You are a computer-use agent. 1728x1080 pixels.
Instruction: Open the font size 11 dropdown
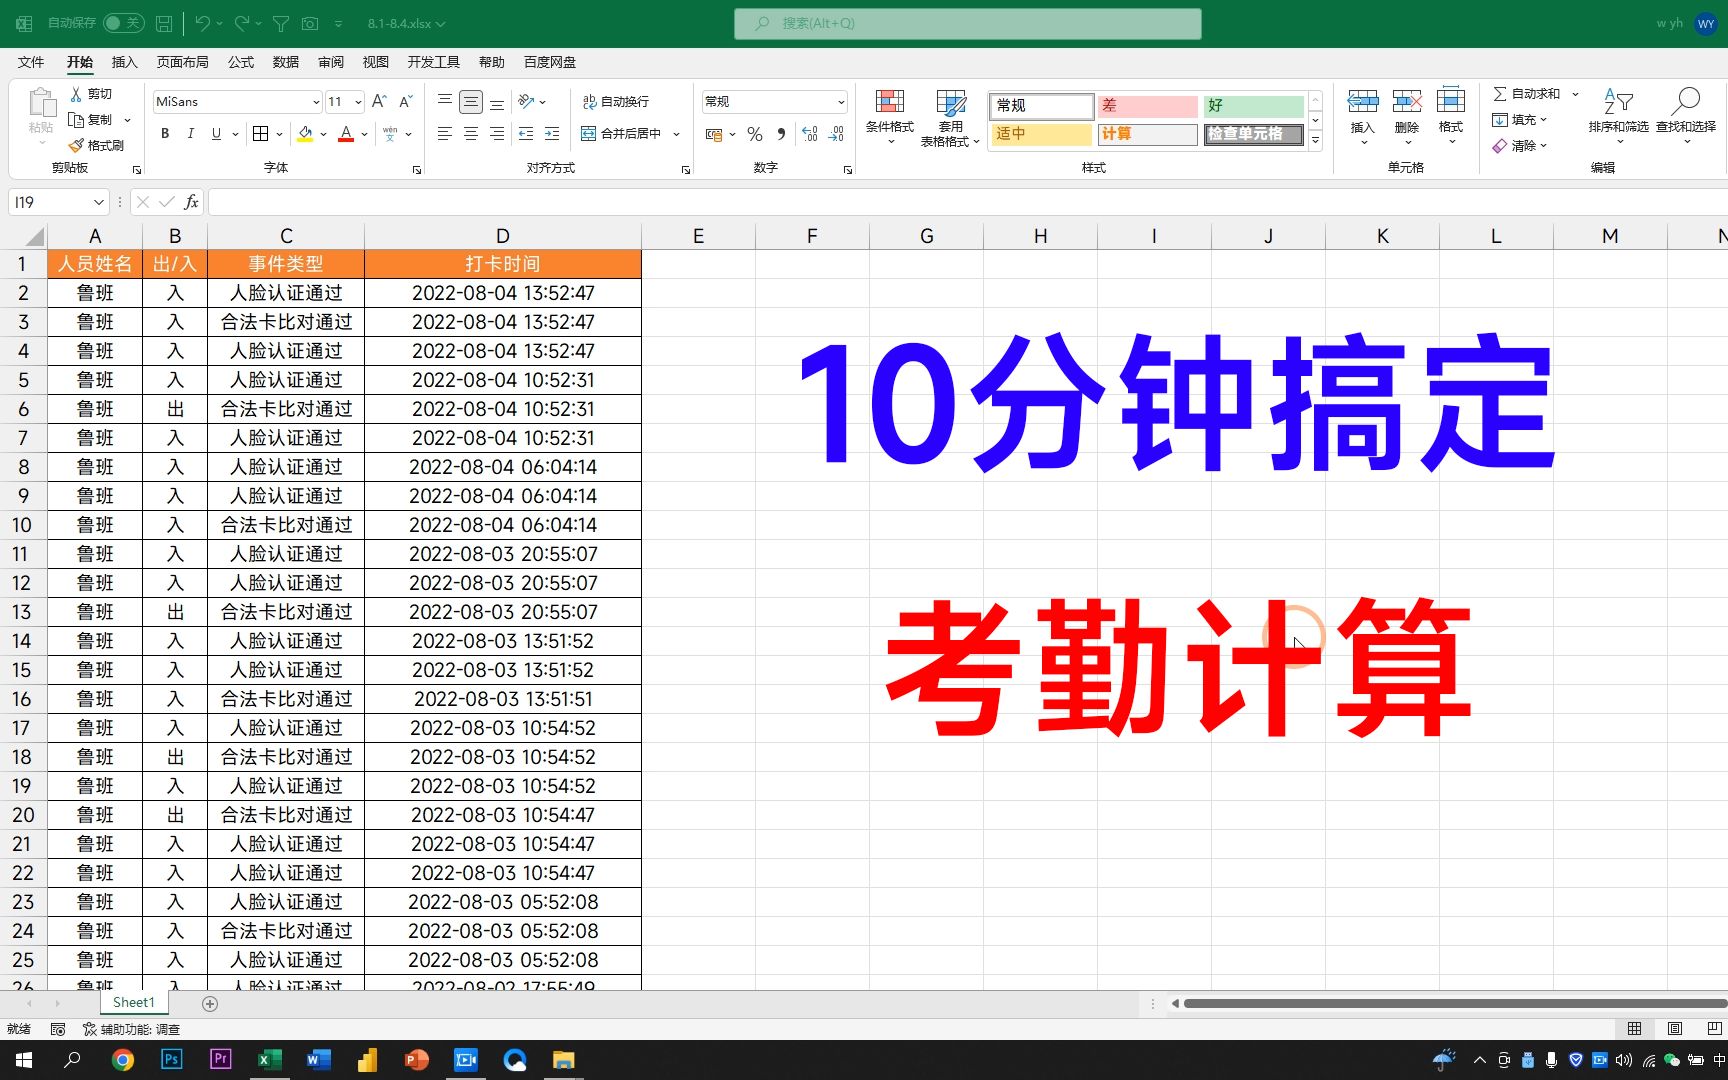tap(358, 102)
